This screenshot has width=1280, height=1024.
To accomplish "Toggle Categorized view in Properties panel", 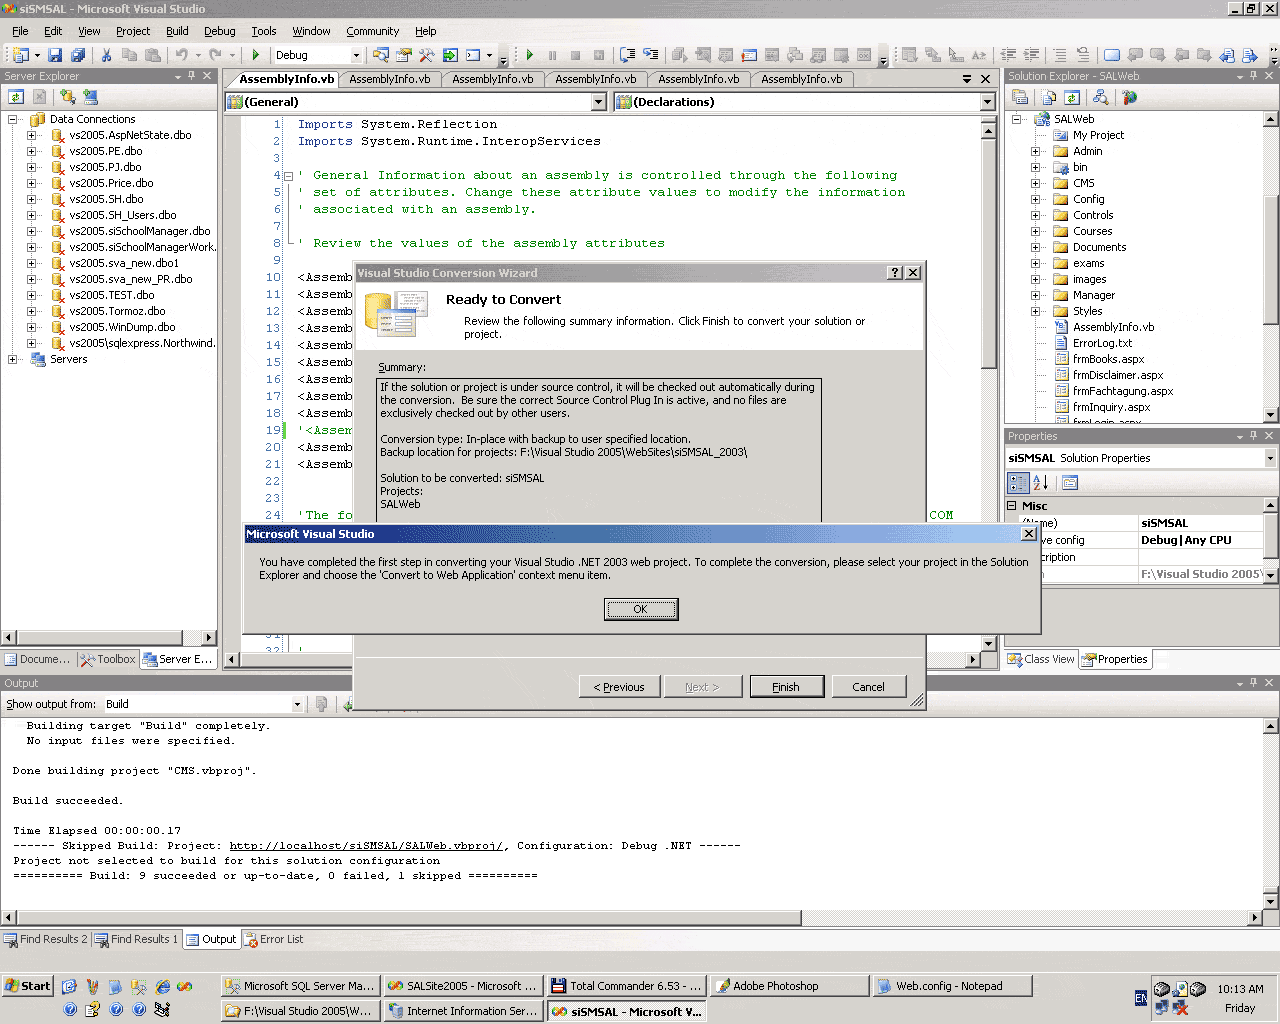I will coord(1018,483).
